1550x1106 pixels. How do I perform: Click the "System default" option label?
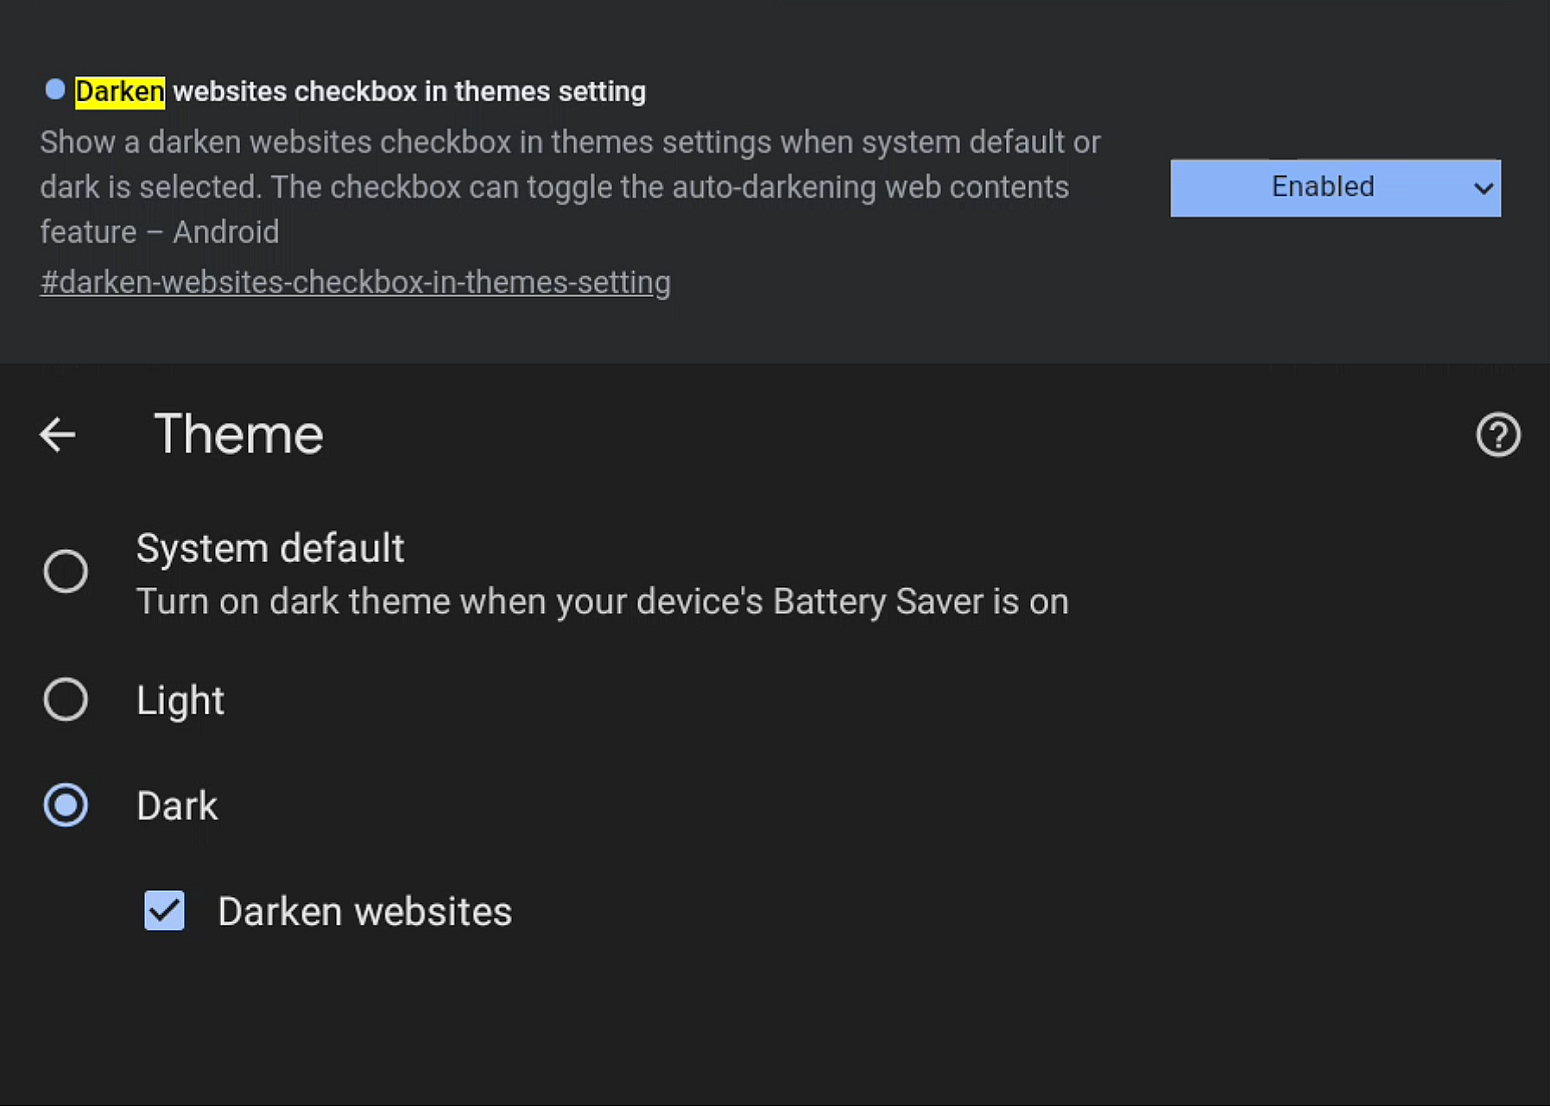(x=270, y=548)
